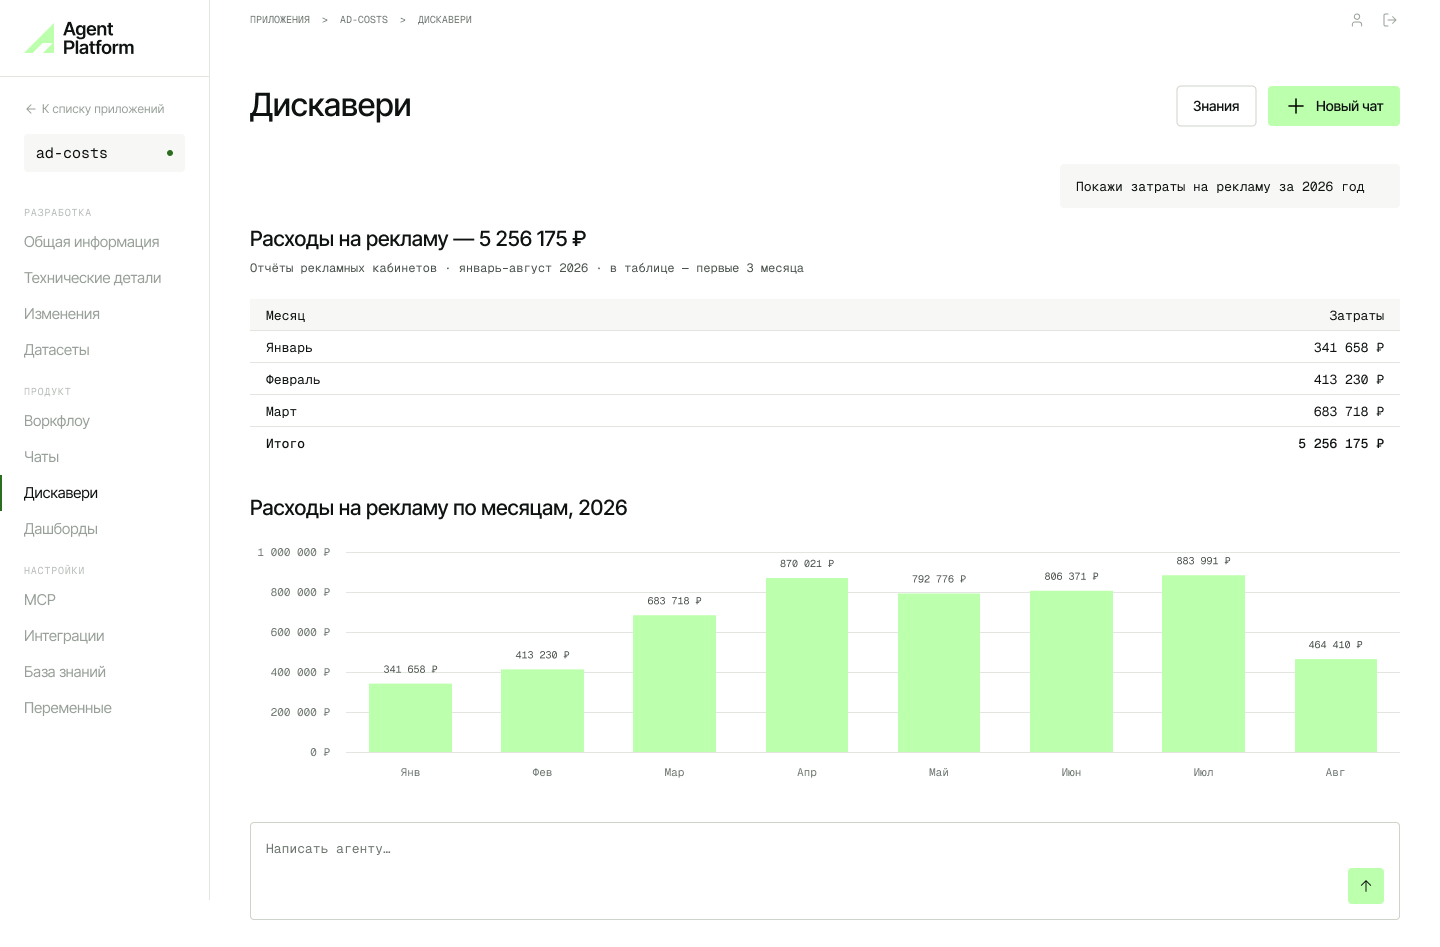Click the Авг bar in chart
This screenshot has width=1440, height=947.
1336,706
